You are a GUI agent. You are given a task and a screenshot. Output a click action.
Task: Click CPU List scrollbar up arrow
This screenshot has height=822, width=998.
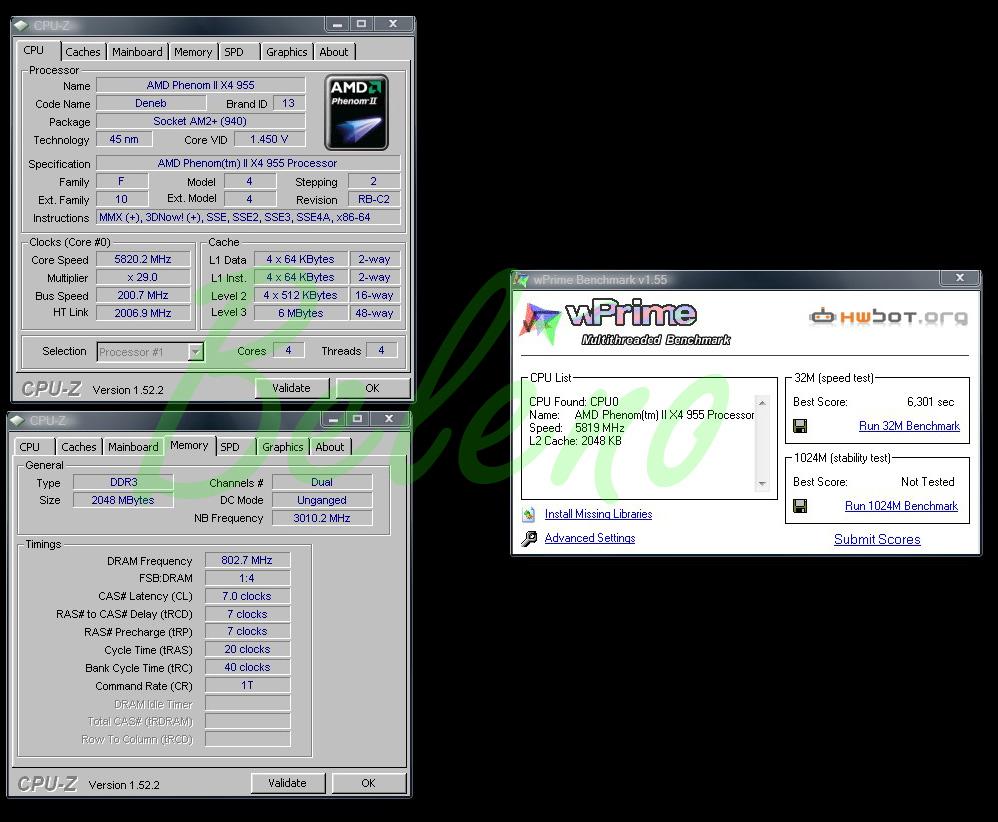coord(762,402)
